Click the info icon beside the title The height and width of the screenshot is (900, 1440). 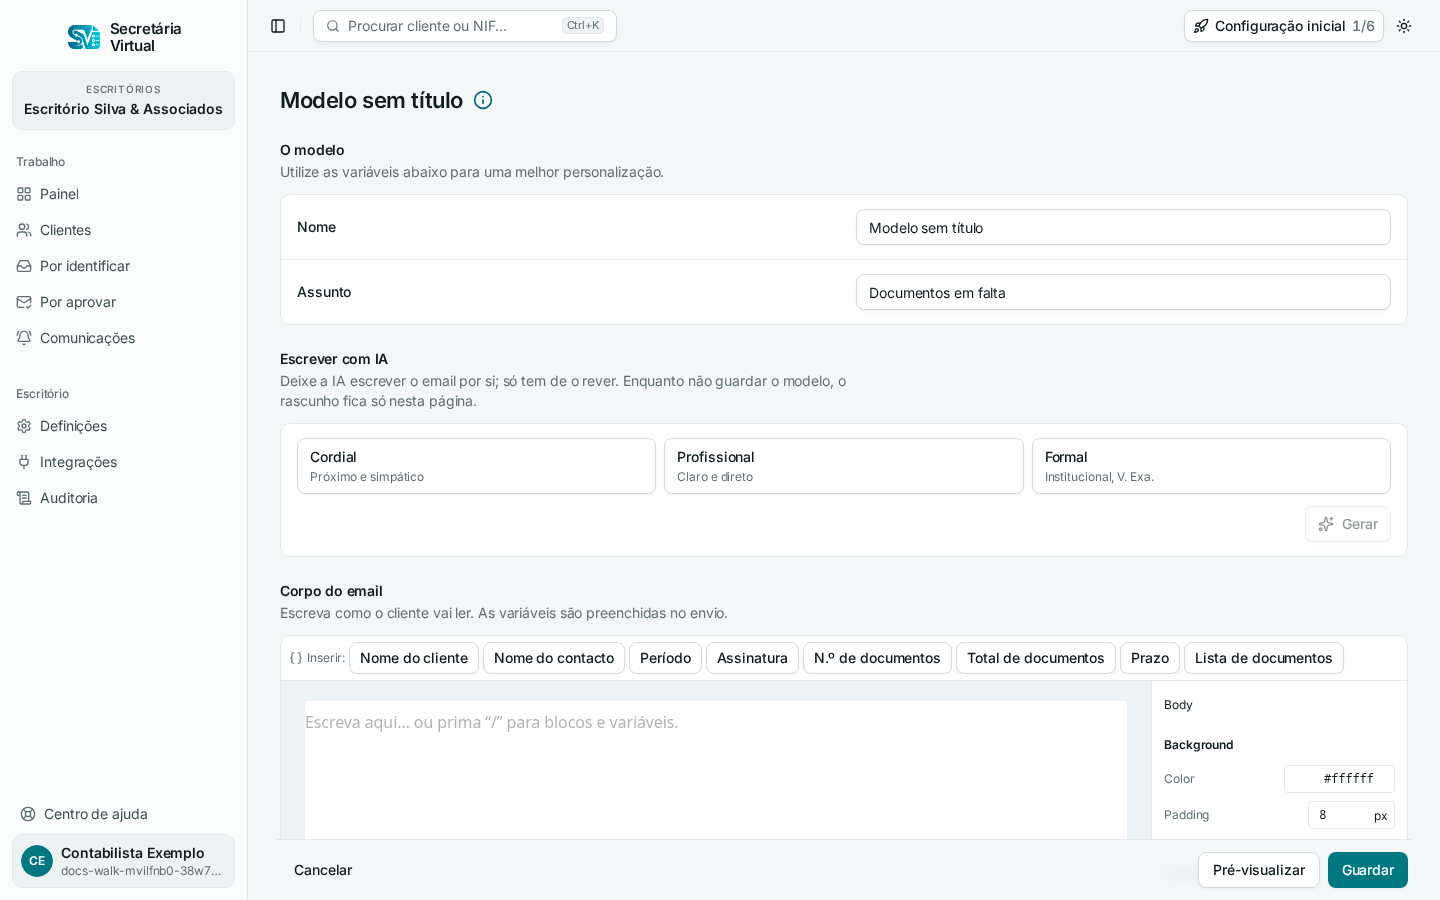[x=483, y=100]
